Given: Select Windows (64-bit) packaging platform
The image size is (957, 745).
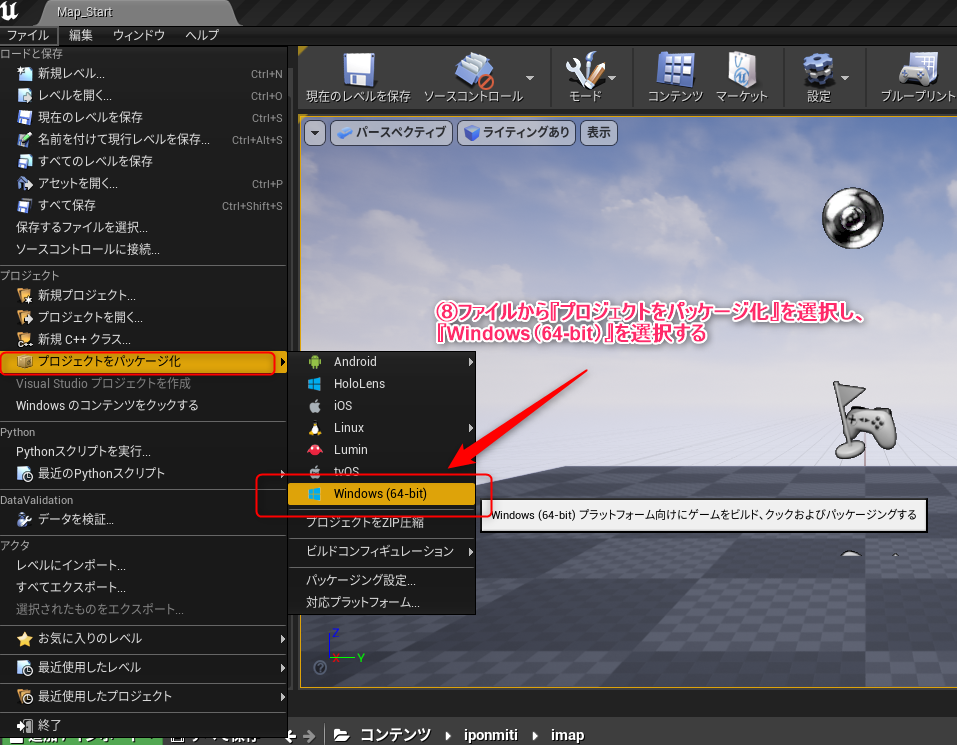Looking at the screenshot, I should click(380, 493).
